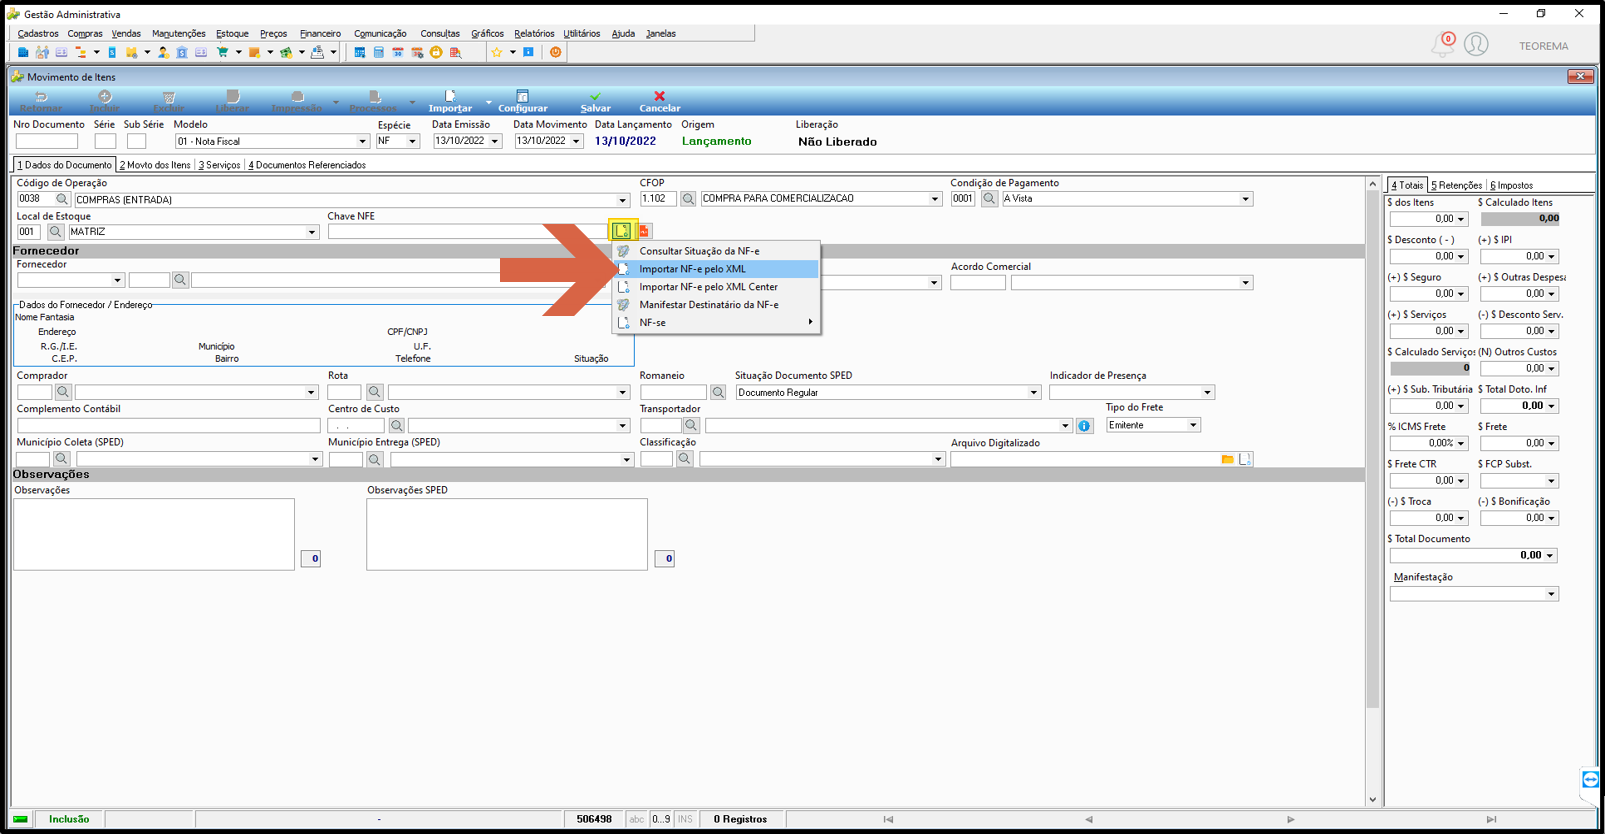Open the Classificação lookup magnifier
The width and height of the screenshot is (1605, 834).
(684, 459)
